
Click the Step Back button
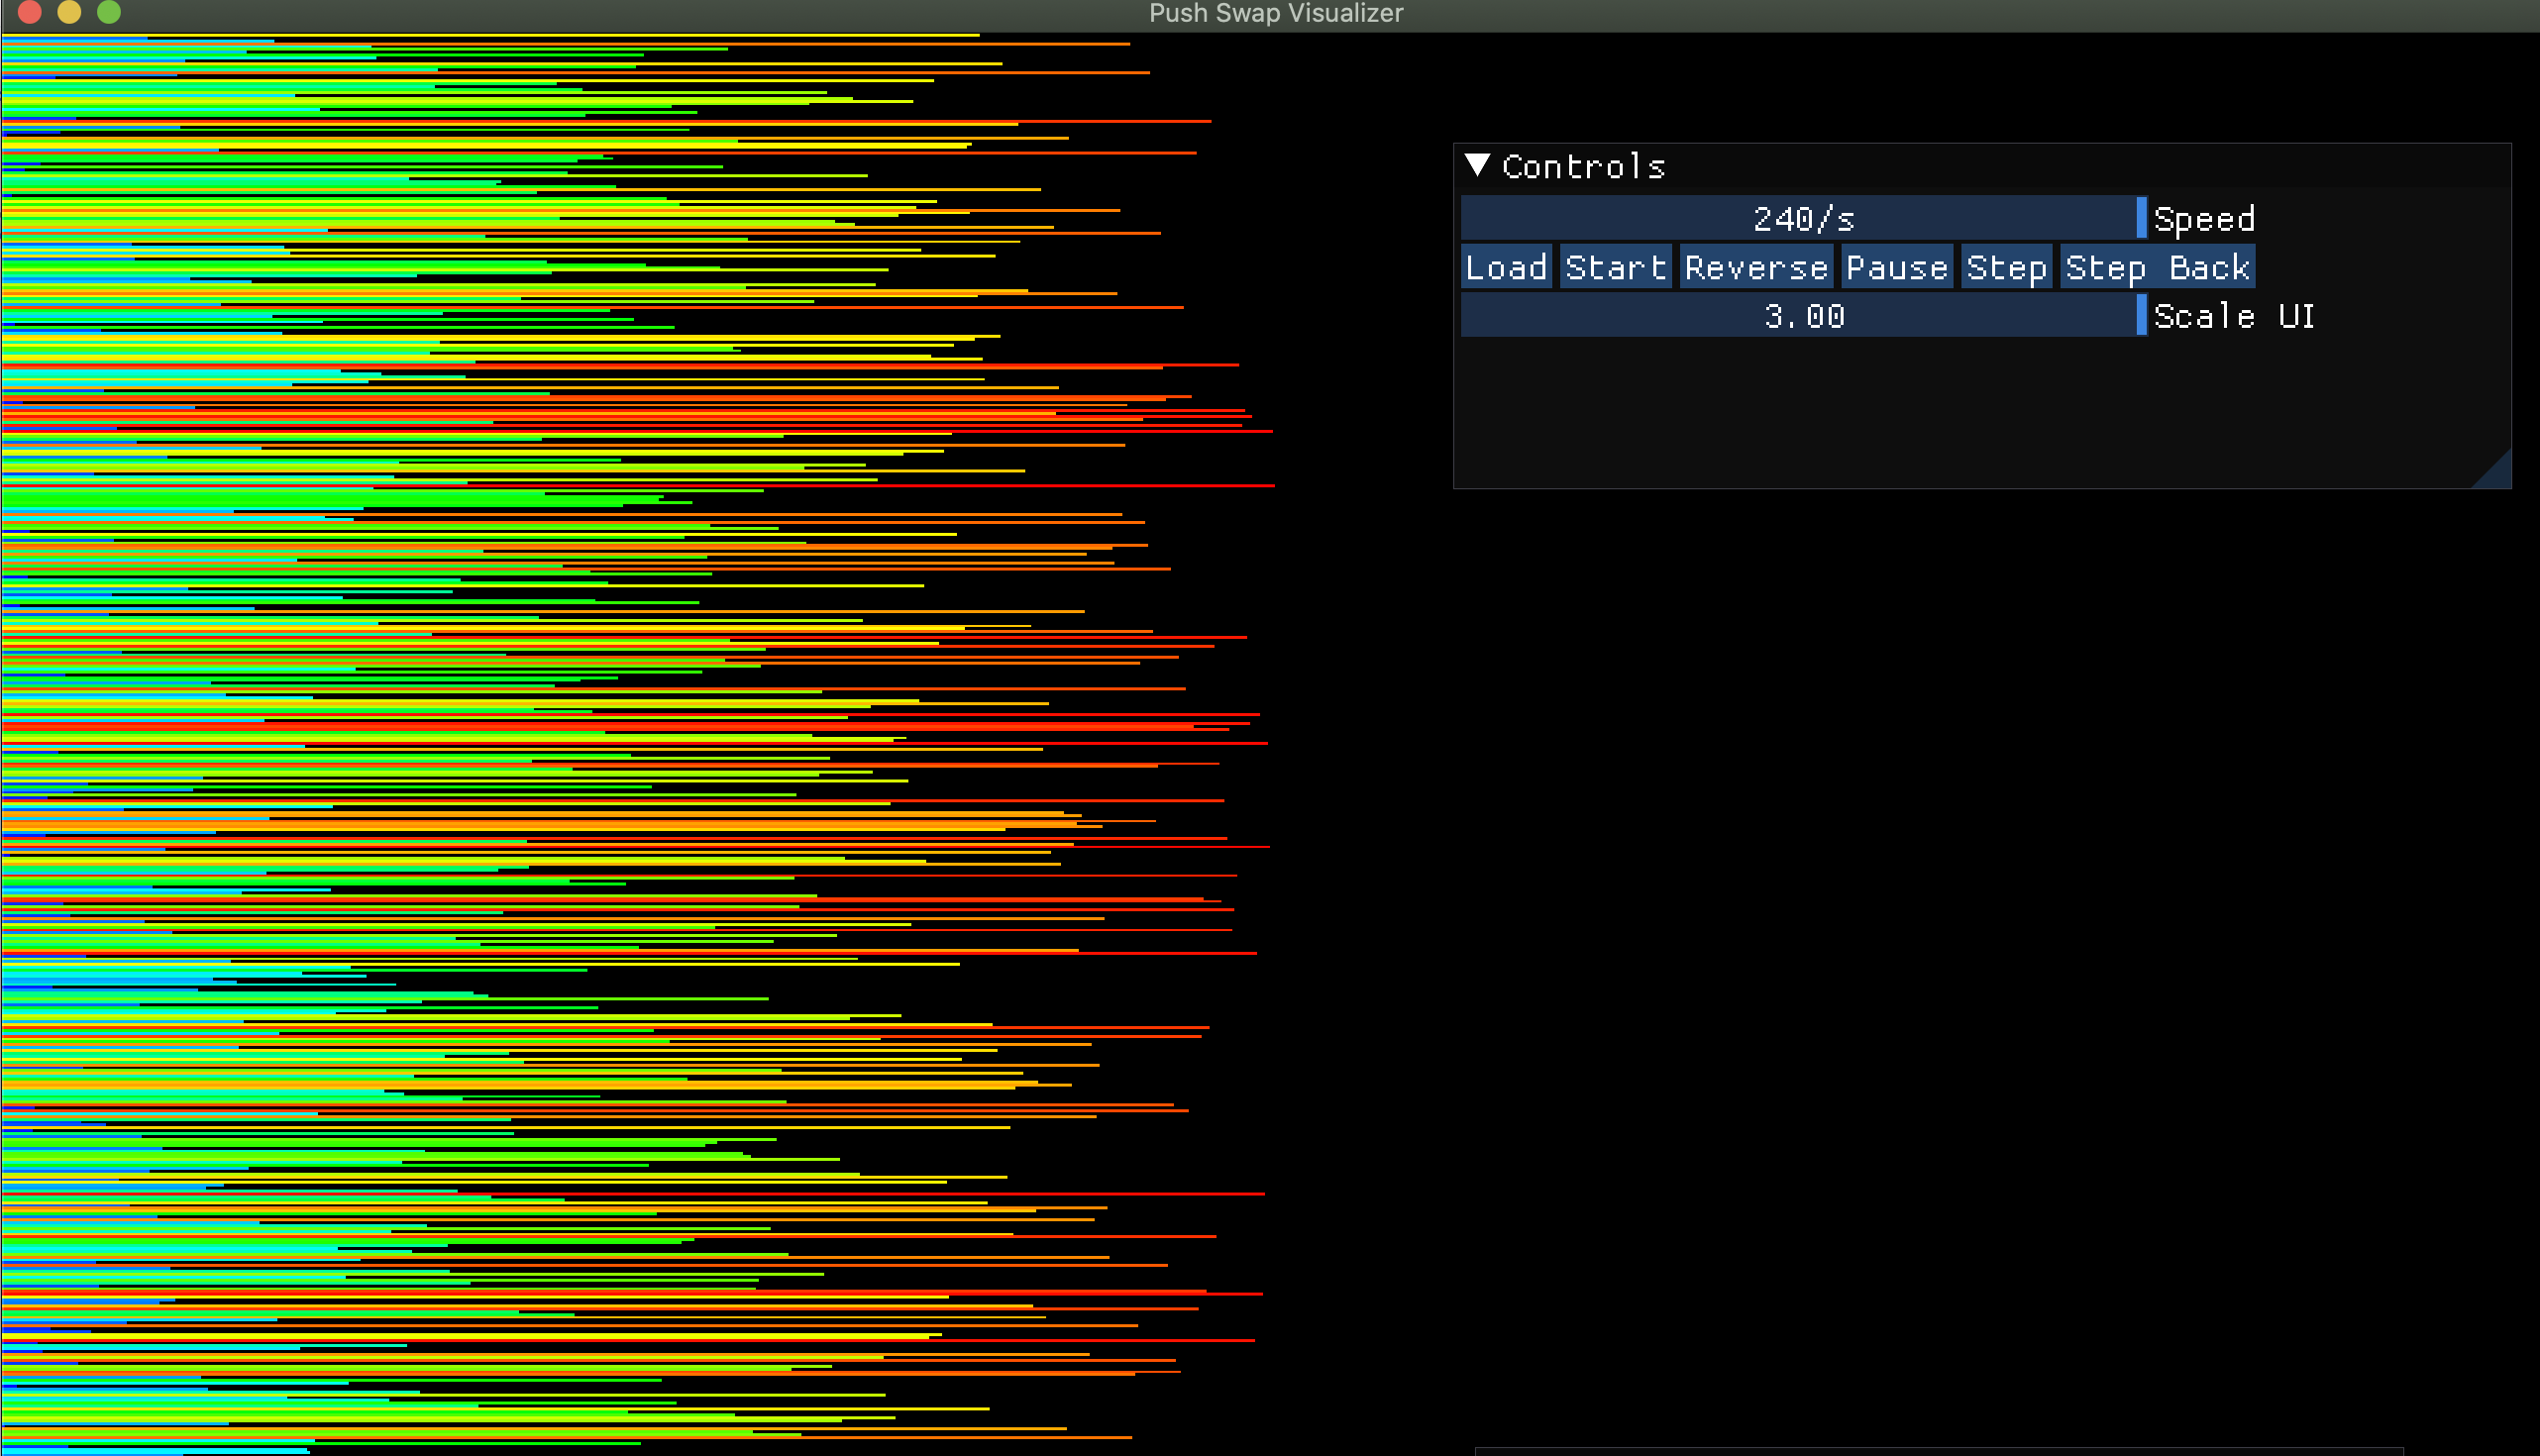coord(2157,267)
